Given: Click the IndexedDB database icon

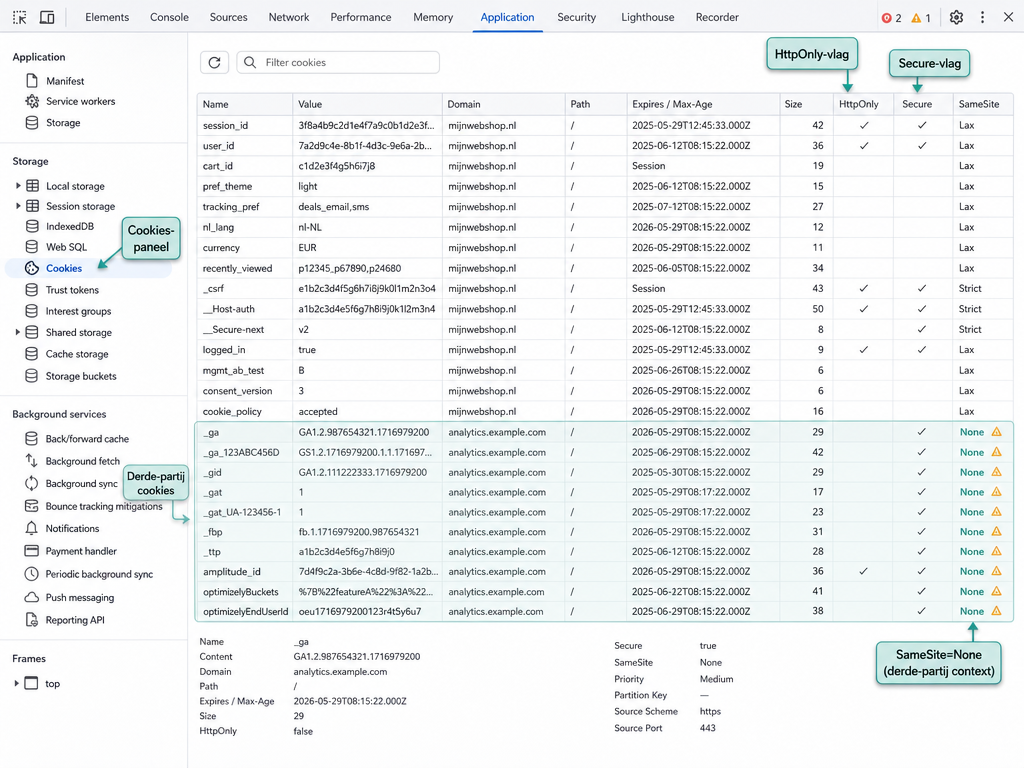Looking at the screenshot, I should [x=32, y=227].
